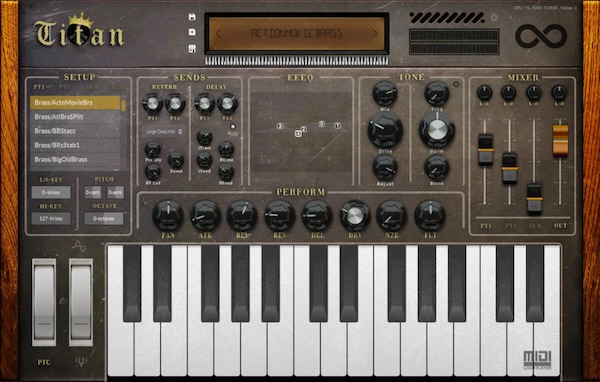The image size is (600, 382).
Task: Click the DEL knob in Perform
Action: (x=317, y=215)
